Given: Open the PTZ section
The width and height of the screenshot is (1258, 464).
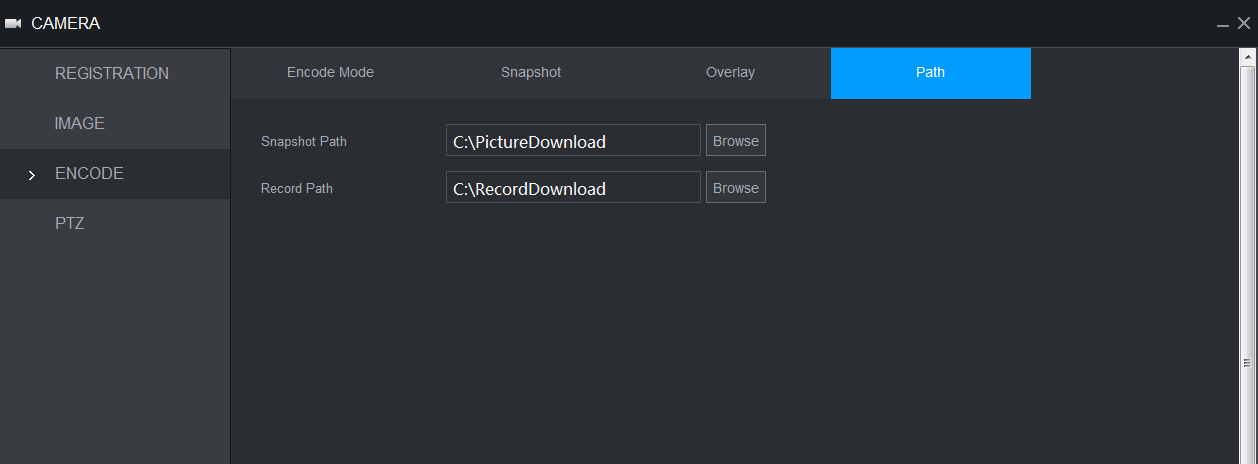Looking at the screenshot, I should 69,223.
